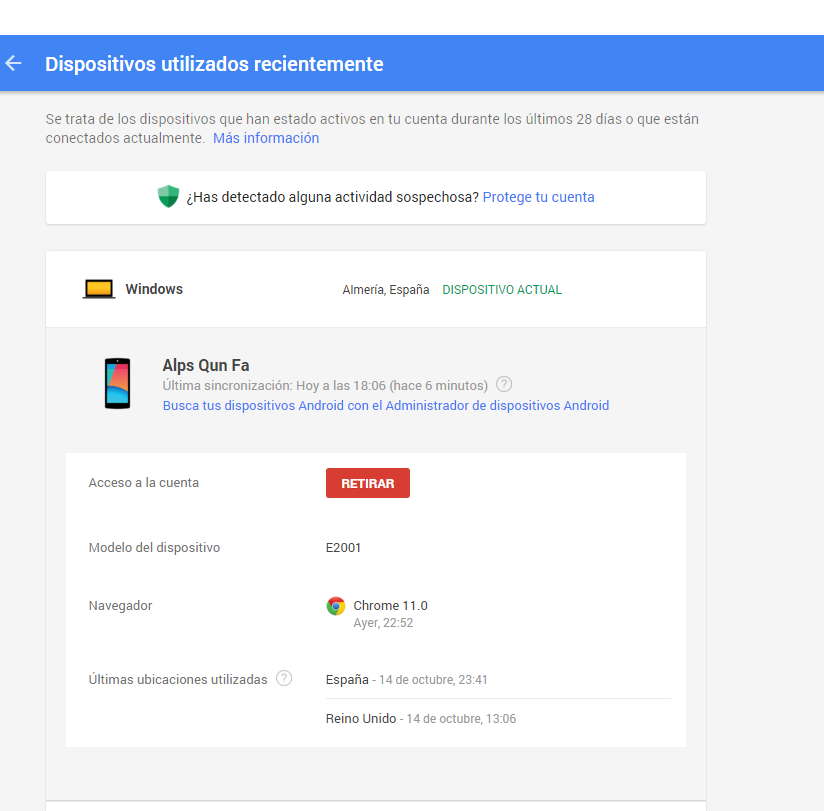Click the Chrome 11.0 browser name

(390, 606)
